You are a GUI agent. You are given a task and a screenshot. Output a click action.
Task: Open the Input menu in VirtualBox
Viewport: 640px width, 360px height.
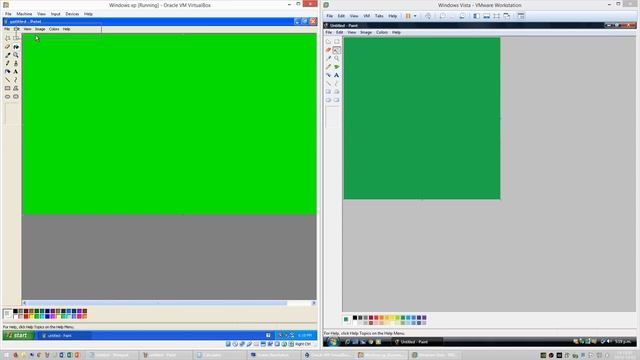(56, 14)
